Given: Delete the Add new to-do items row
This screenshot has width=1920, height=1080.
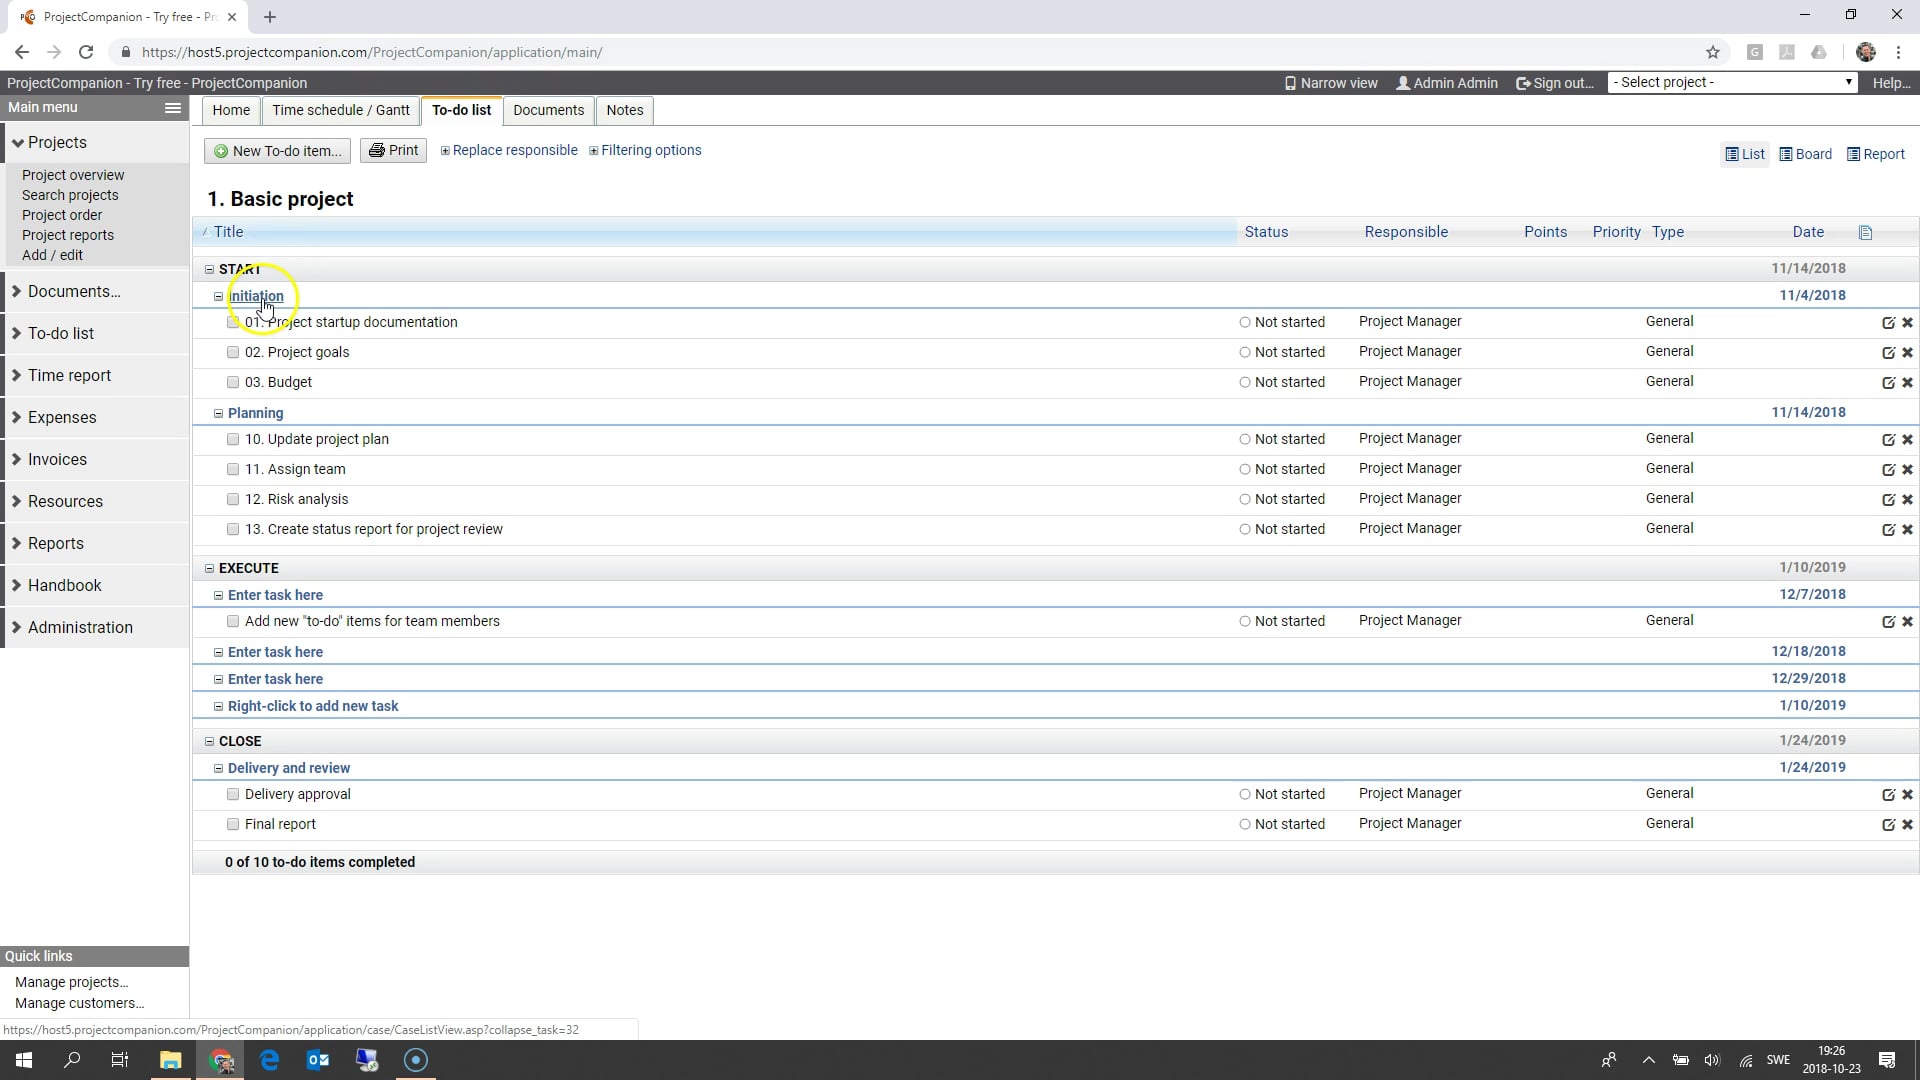Looking at the screenshot, I should (1907, 621).
